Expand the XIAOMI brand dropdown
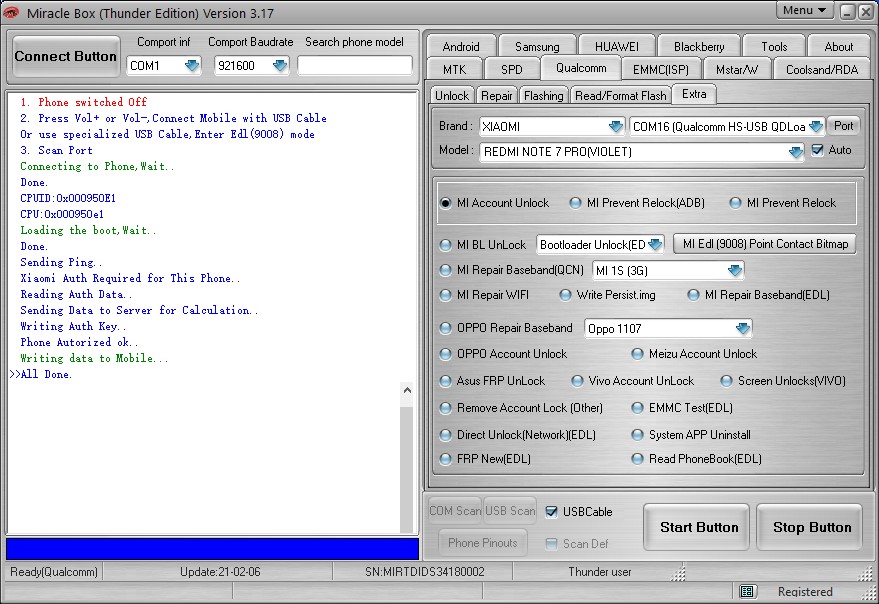 point(616,126)
